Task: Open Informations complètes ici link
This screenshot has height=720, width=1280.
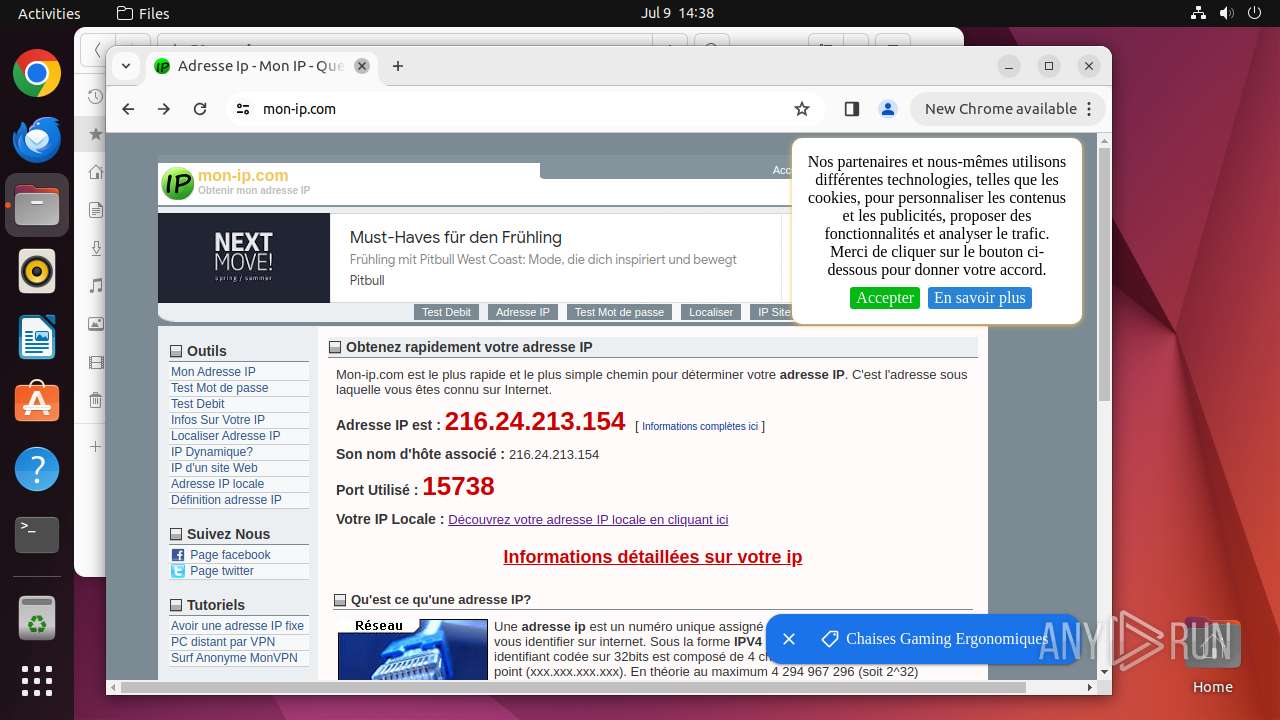Action: coord(700,426)
